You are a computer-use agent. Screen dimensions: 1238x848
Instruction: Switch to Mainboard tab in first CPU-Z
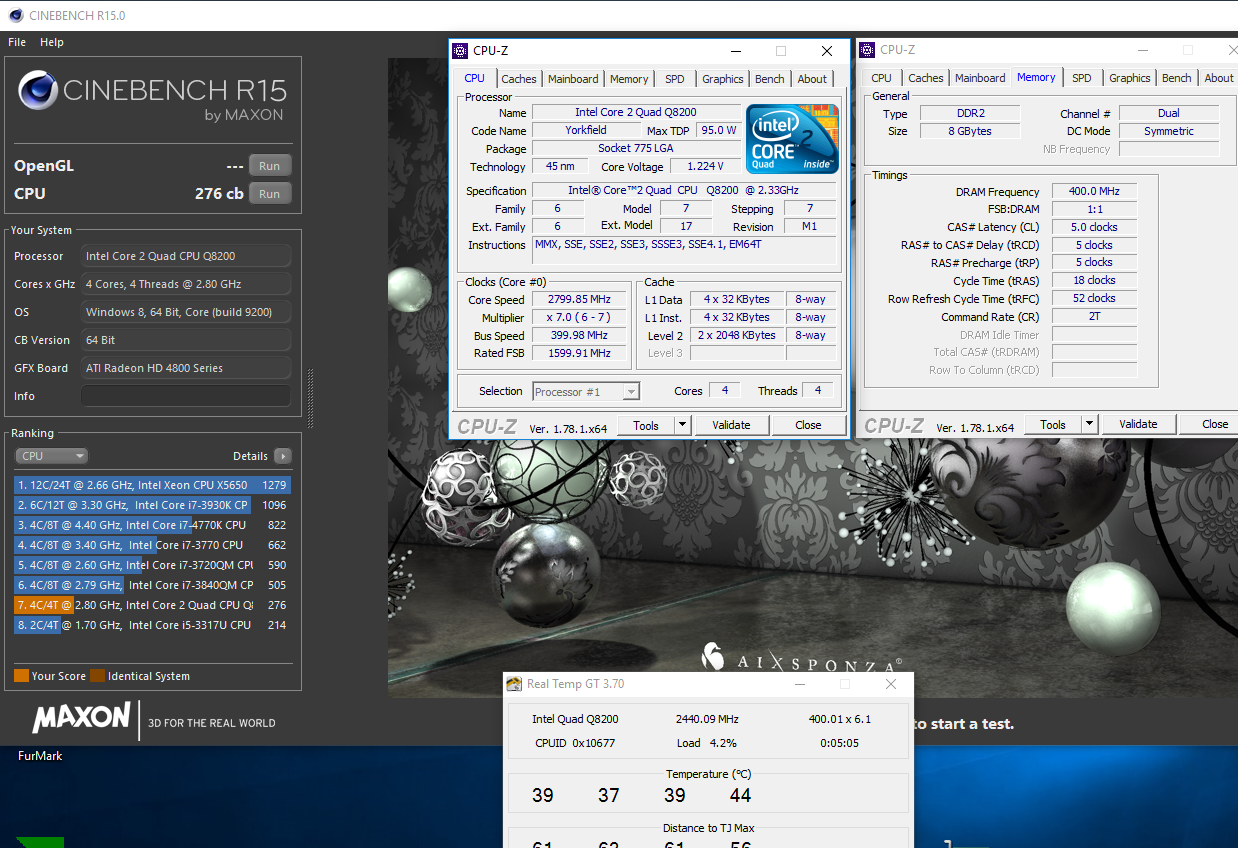[573, 79]
